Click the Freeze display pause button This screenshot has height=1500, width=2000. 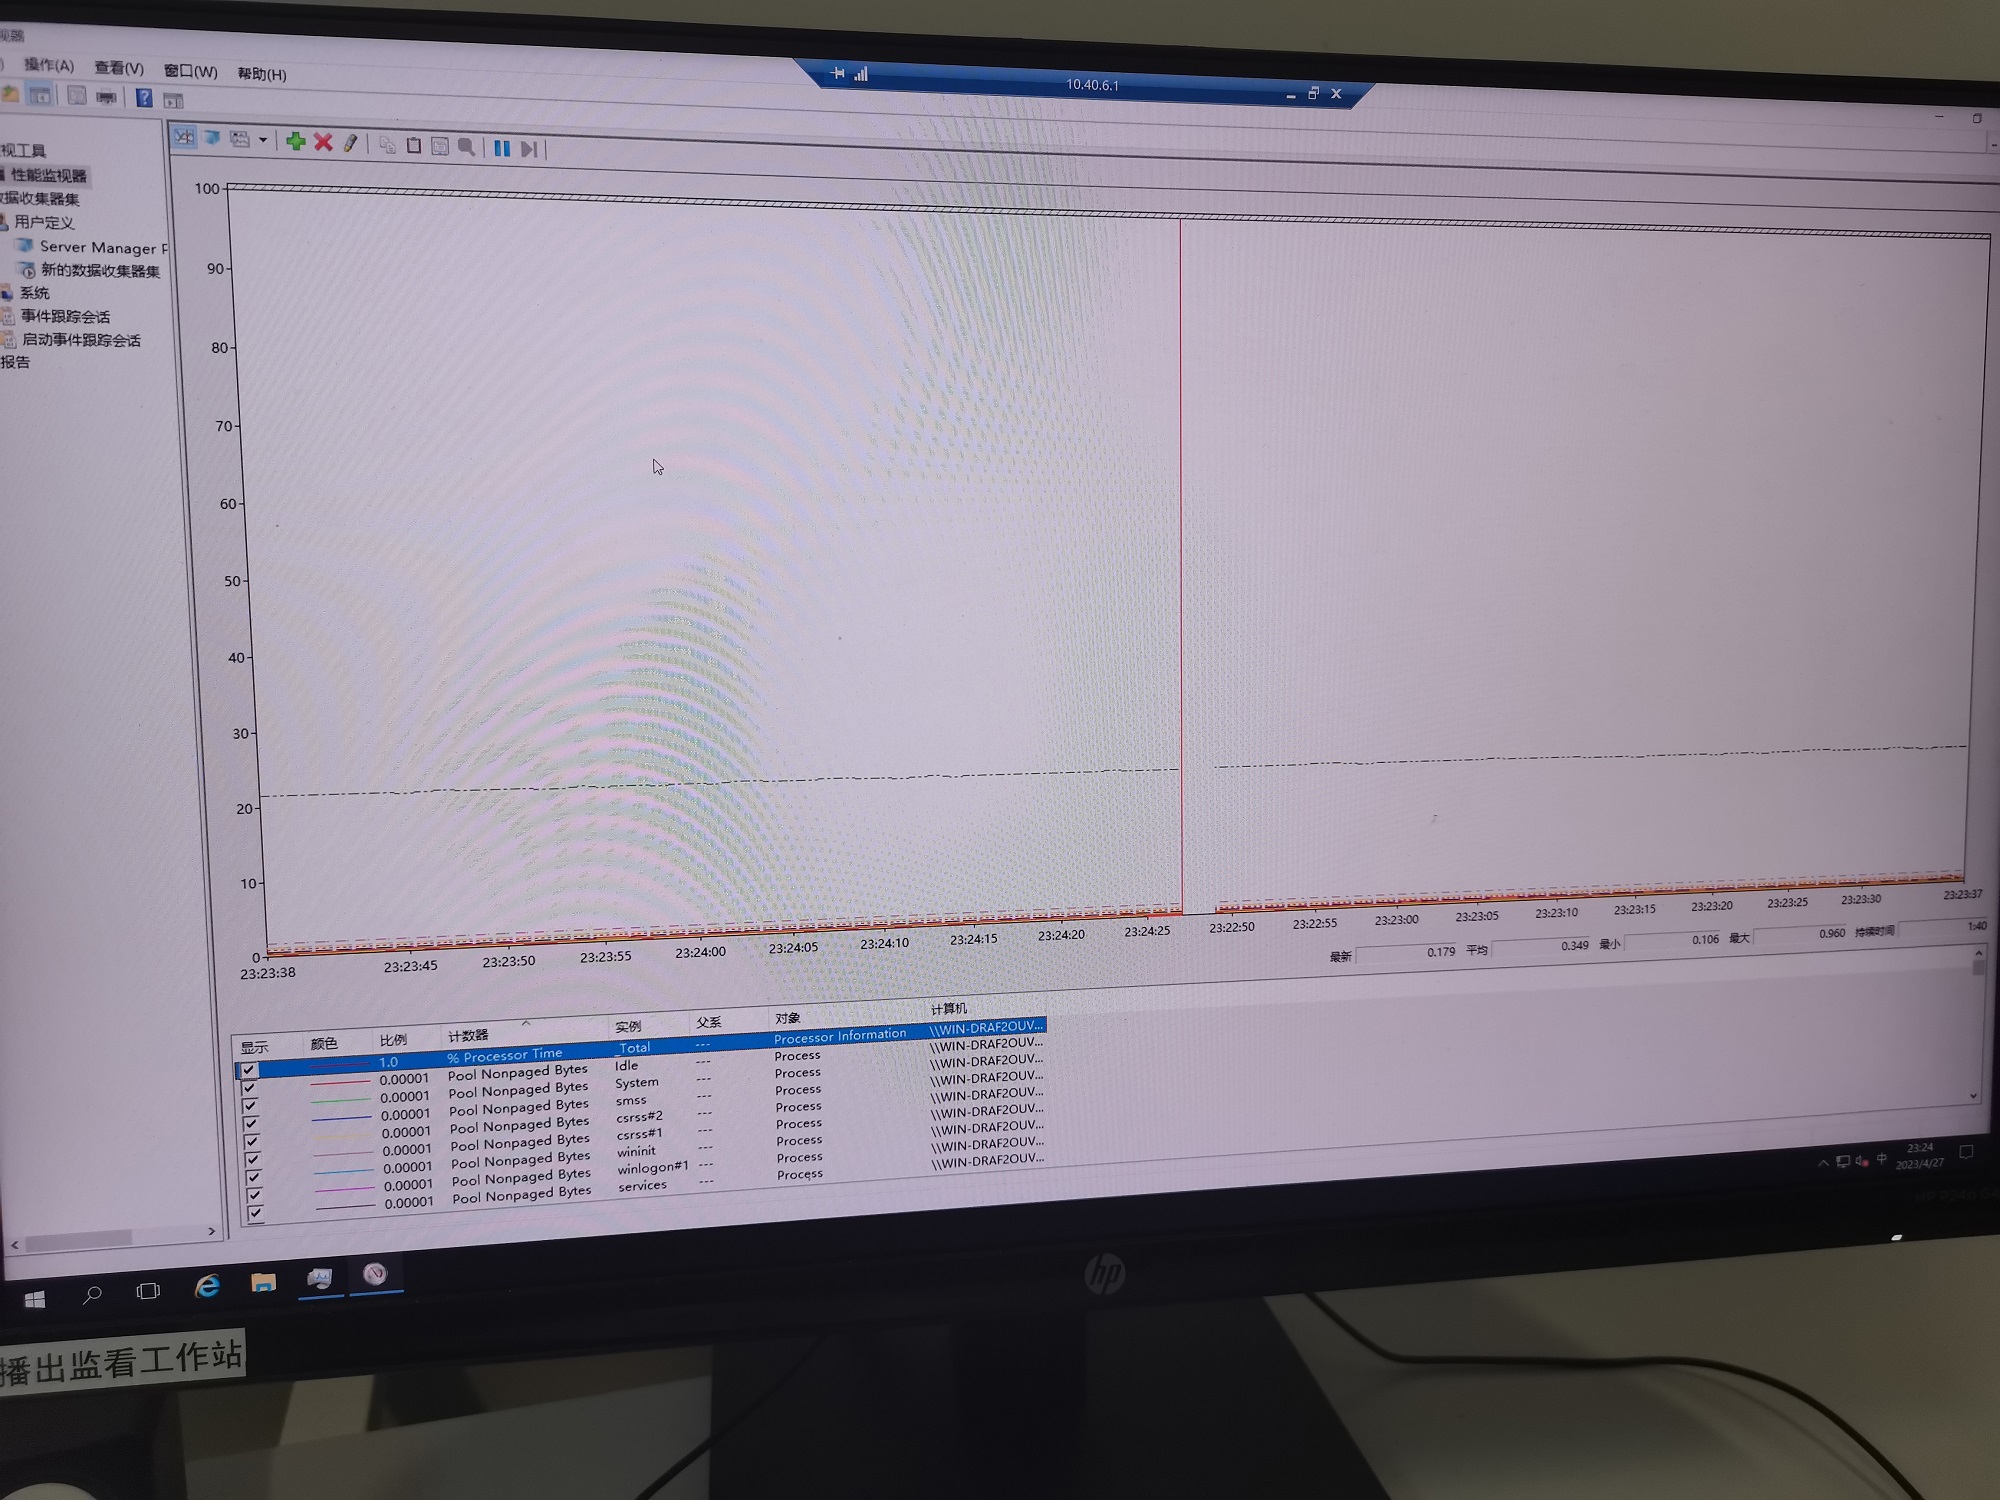pos(502,148)
